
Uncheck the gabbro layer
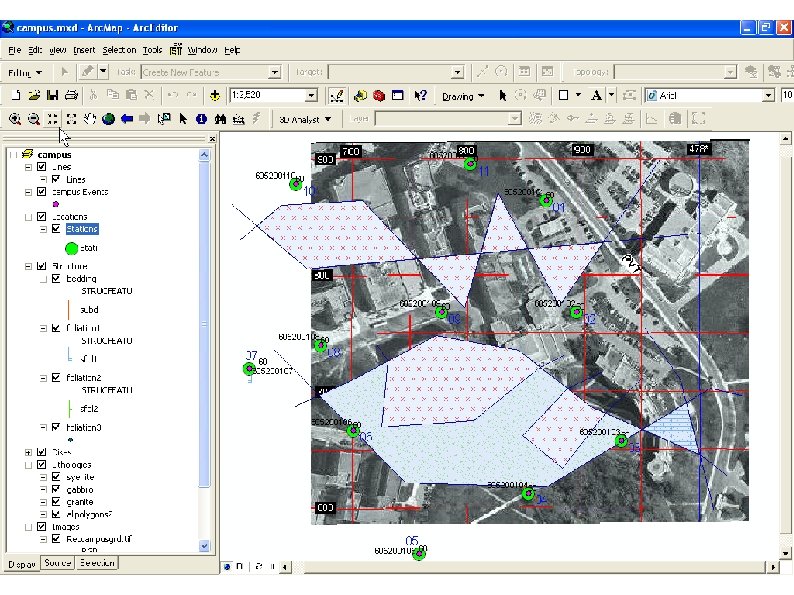(x=56, y=490)
